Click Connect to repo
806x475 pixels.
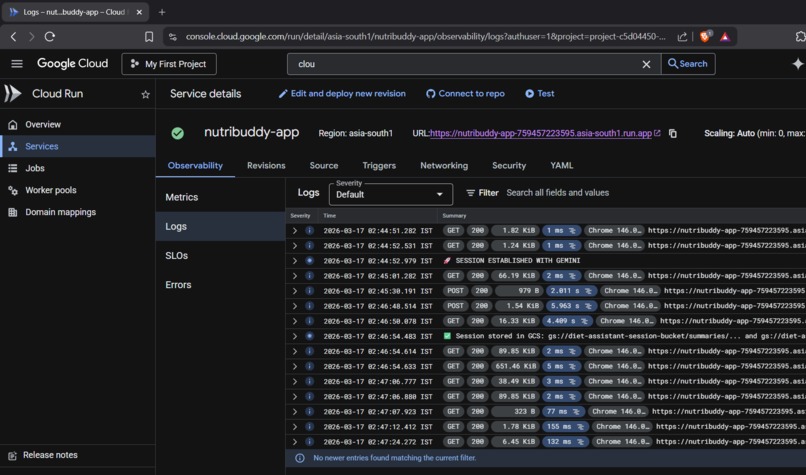pyautogui.click(x=465, y=94)
